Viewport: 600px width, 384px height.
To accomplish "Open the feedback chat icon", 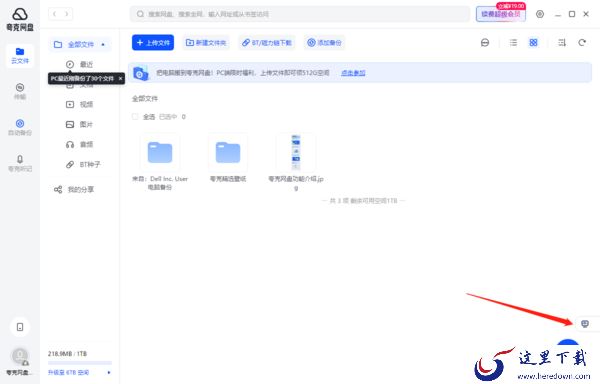I will [x=585, y=324].
